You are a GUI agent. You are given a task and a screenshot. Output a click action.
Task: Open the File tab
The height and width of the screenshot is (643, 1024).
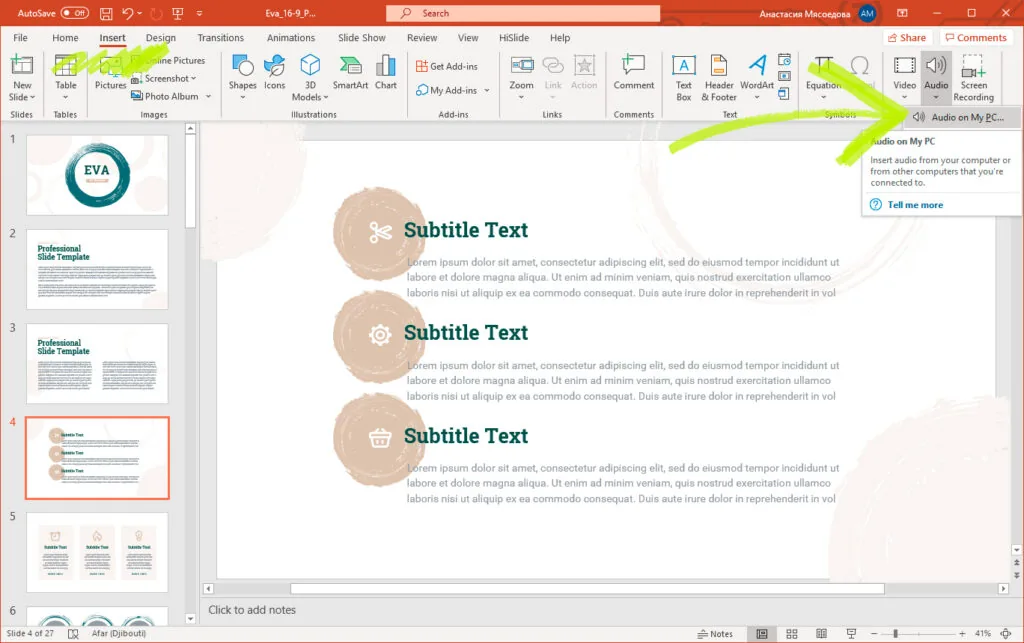(20, 38)
